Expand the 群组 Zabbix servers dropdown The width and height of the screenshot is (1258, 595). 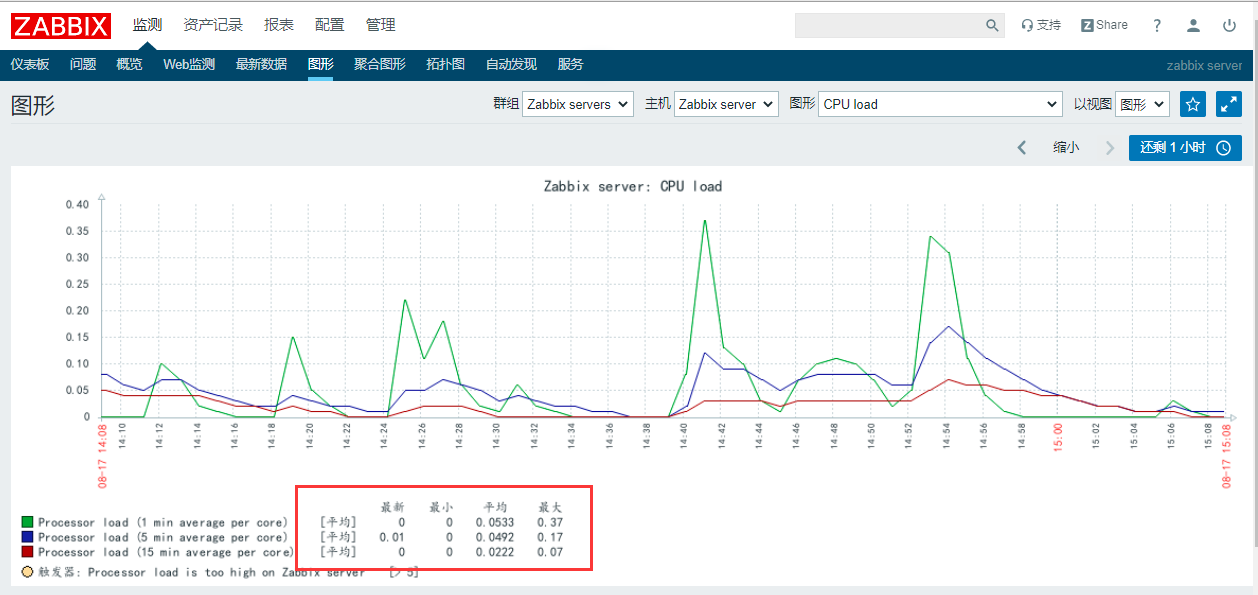[578, 104]
